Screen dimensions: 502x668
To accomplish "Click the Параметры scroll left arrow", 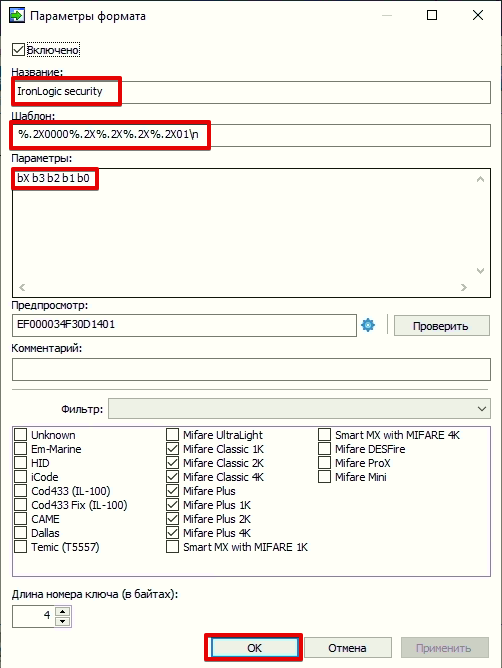I will pyautogui.click(x=22, y=288).
